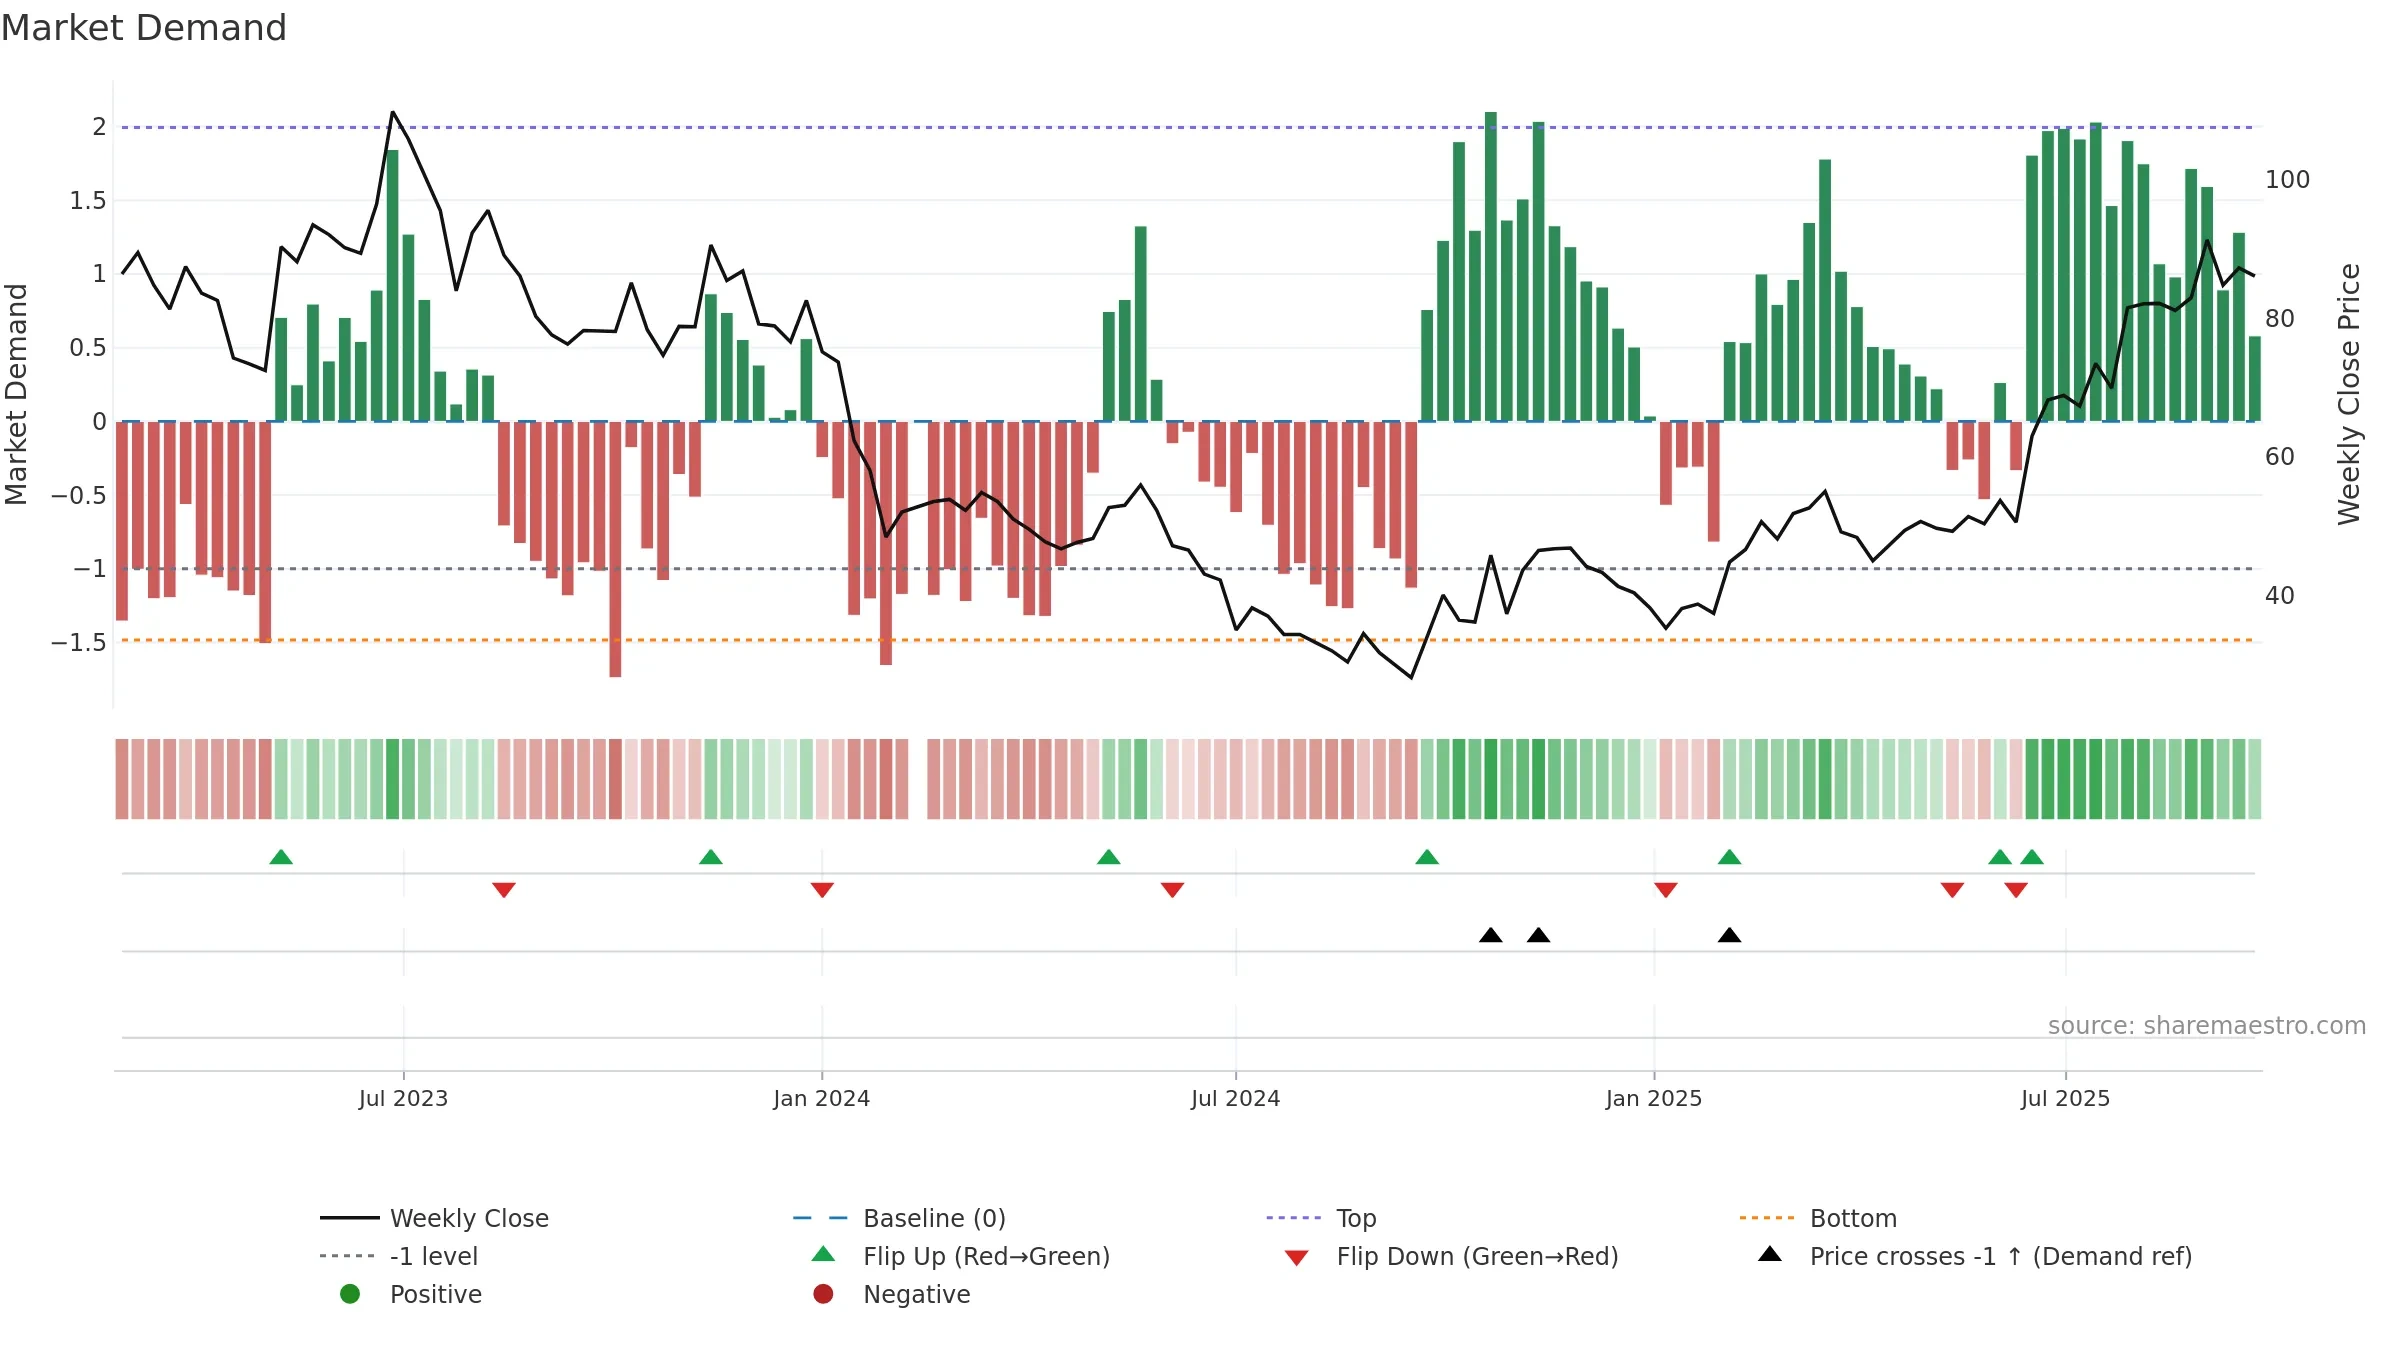This screenshot has width=2400, height=1350.
Task: Click the green Flip Up marker in early 2025
Action: pos(1730,857)
